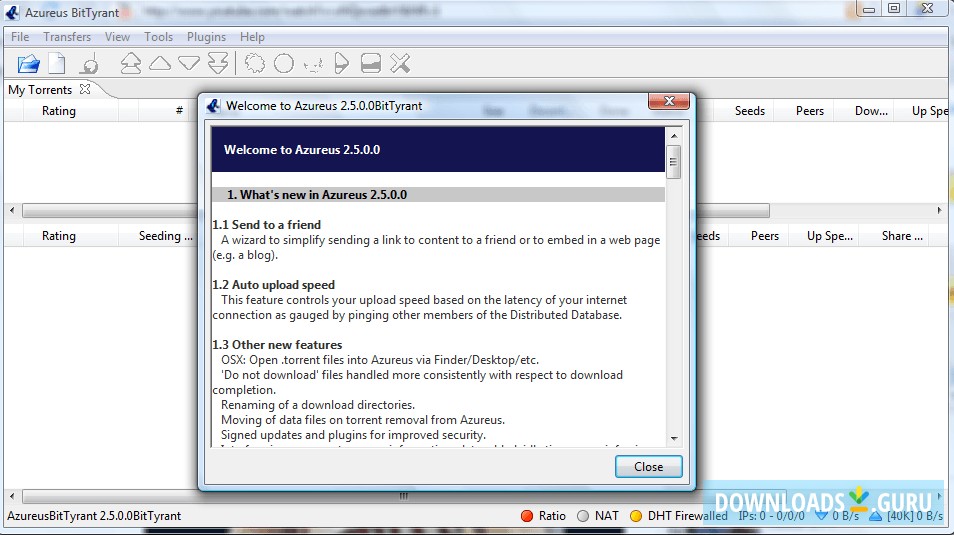Open the View menu
This screenshot has height=535, width=954.
coord(117,37)
